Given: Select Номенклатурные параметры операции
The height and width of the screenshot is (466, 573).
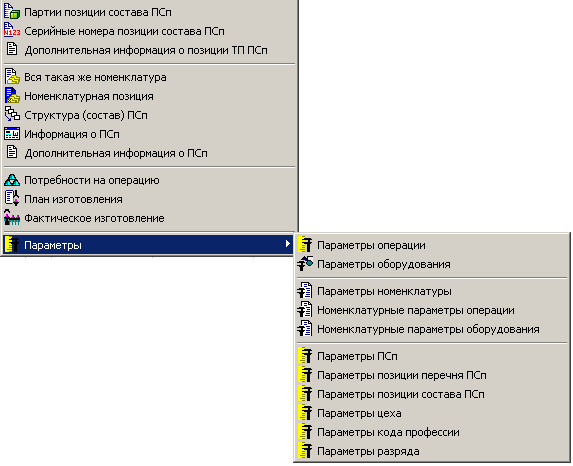Looking at the screenshot, I should [431, 310].
